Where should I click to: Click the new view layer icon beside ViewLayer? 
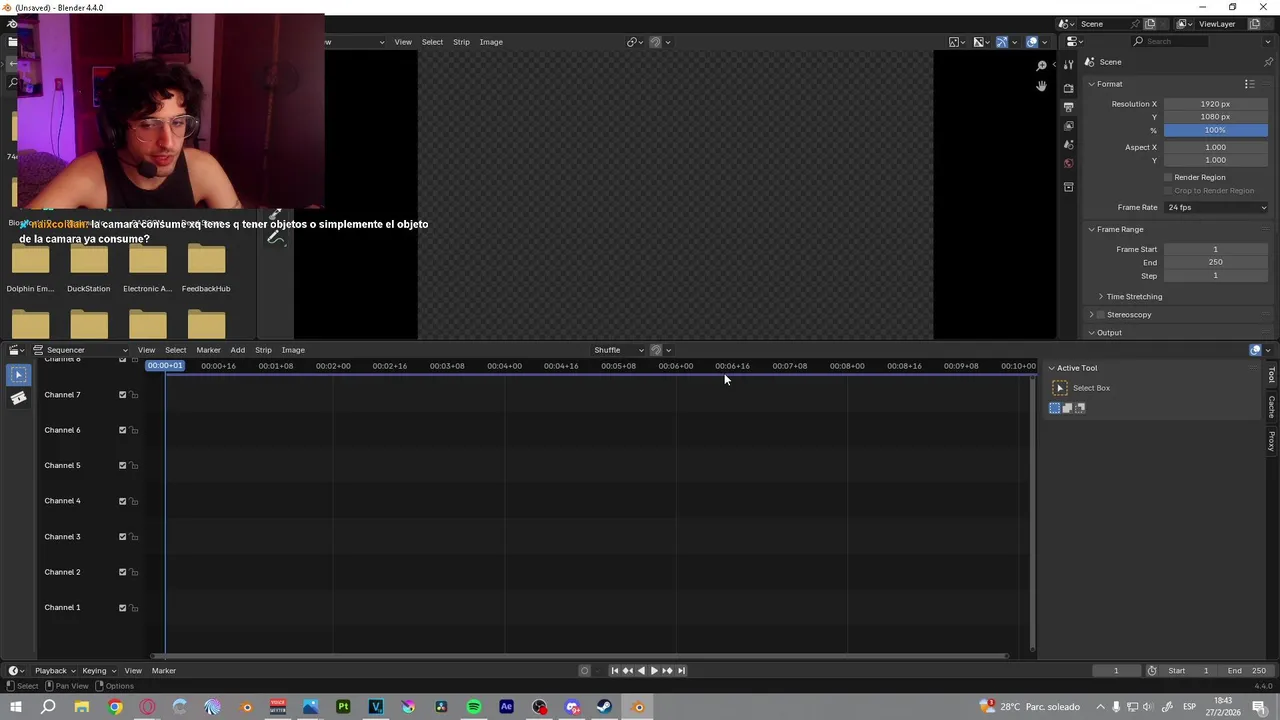[x=1255, y=24]
